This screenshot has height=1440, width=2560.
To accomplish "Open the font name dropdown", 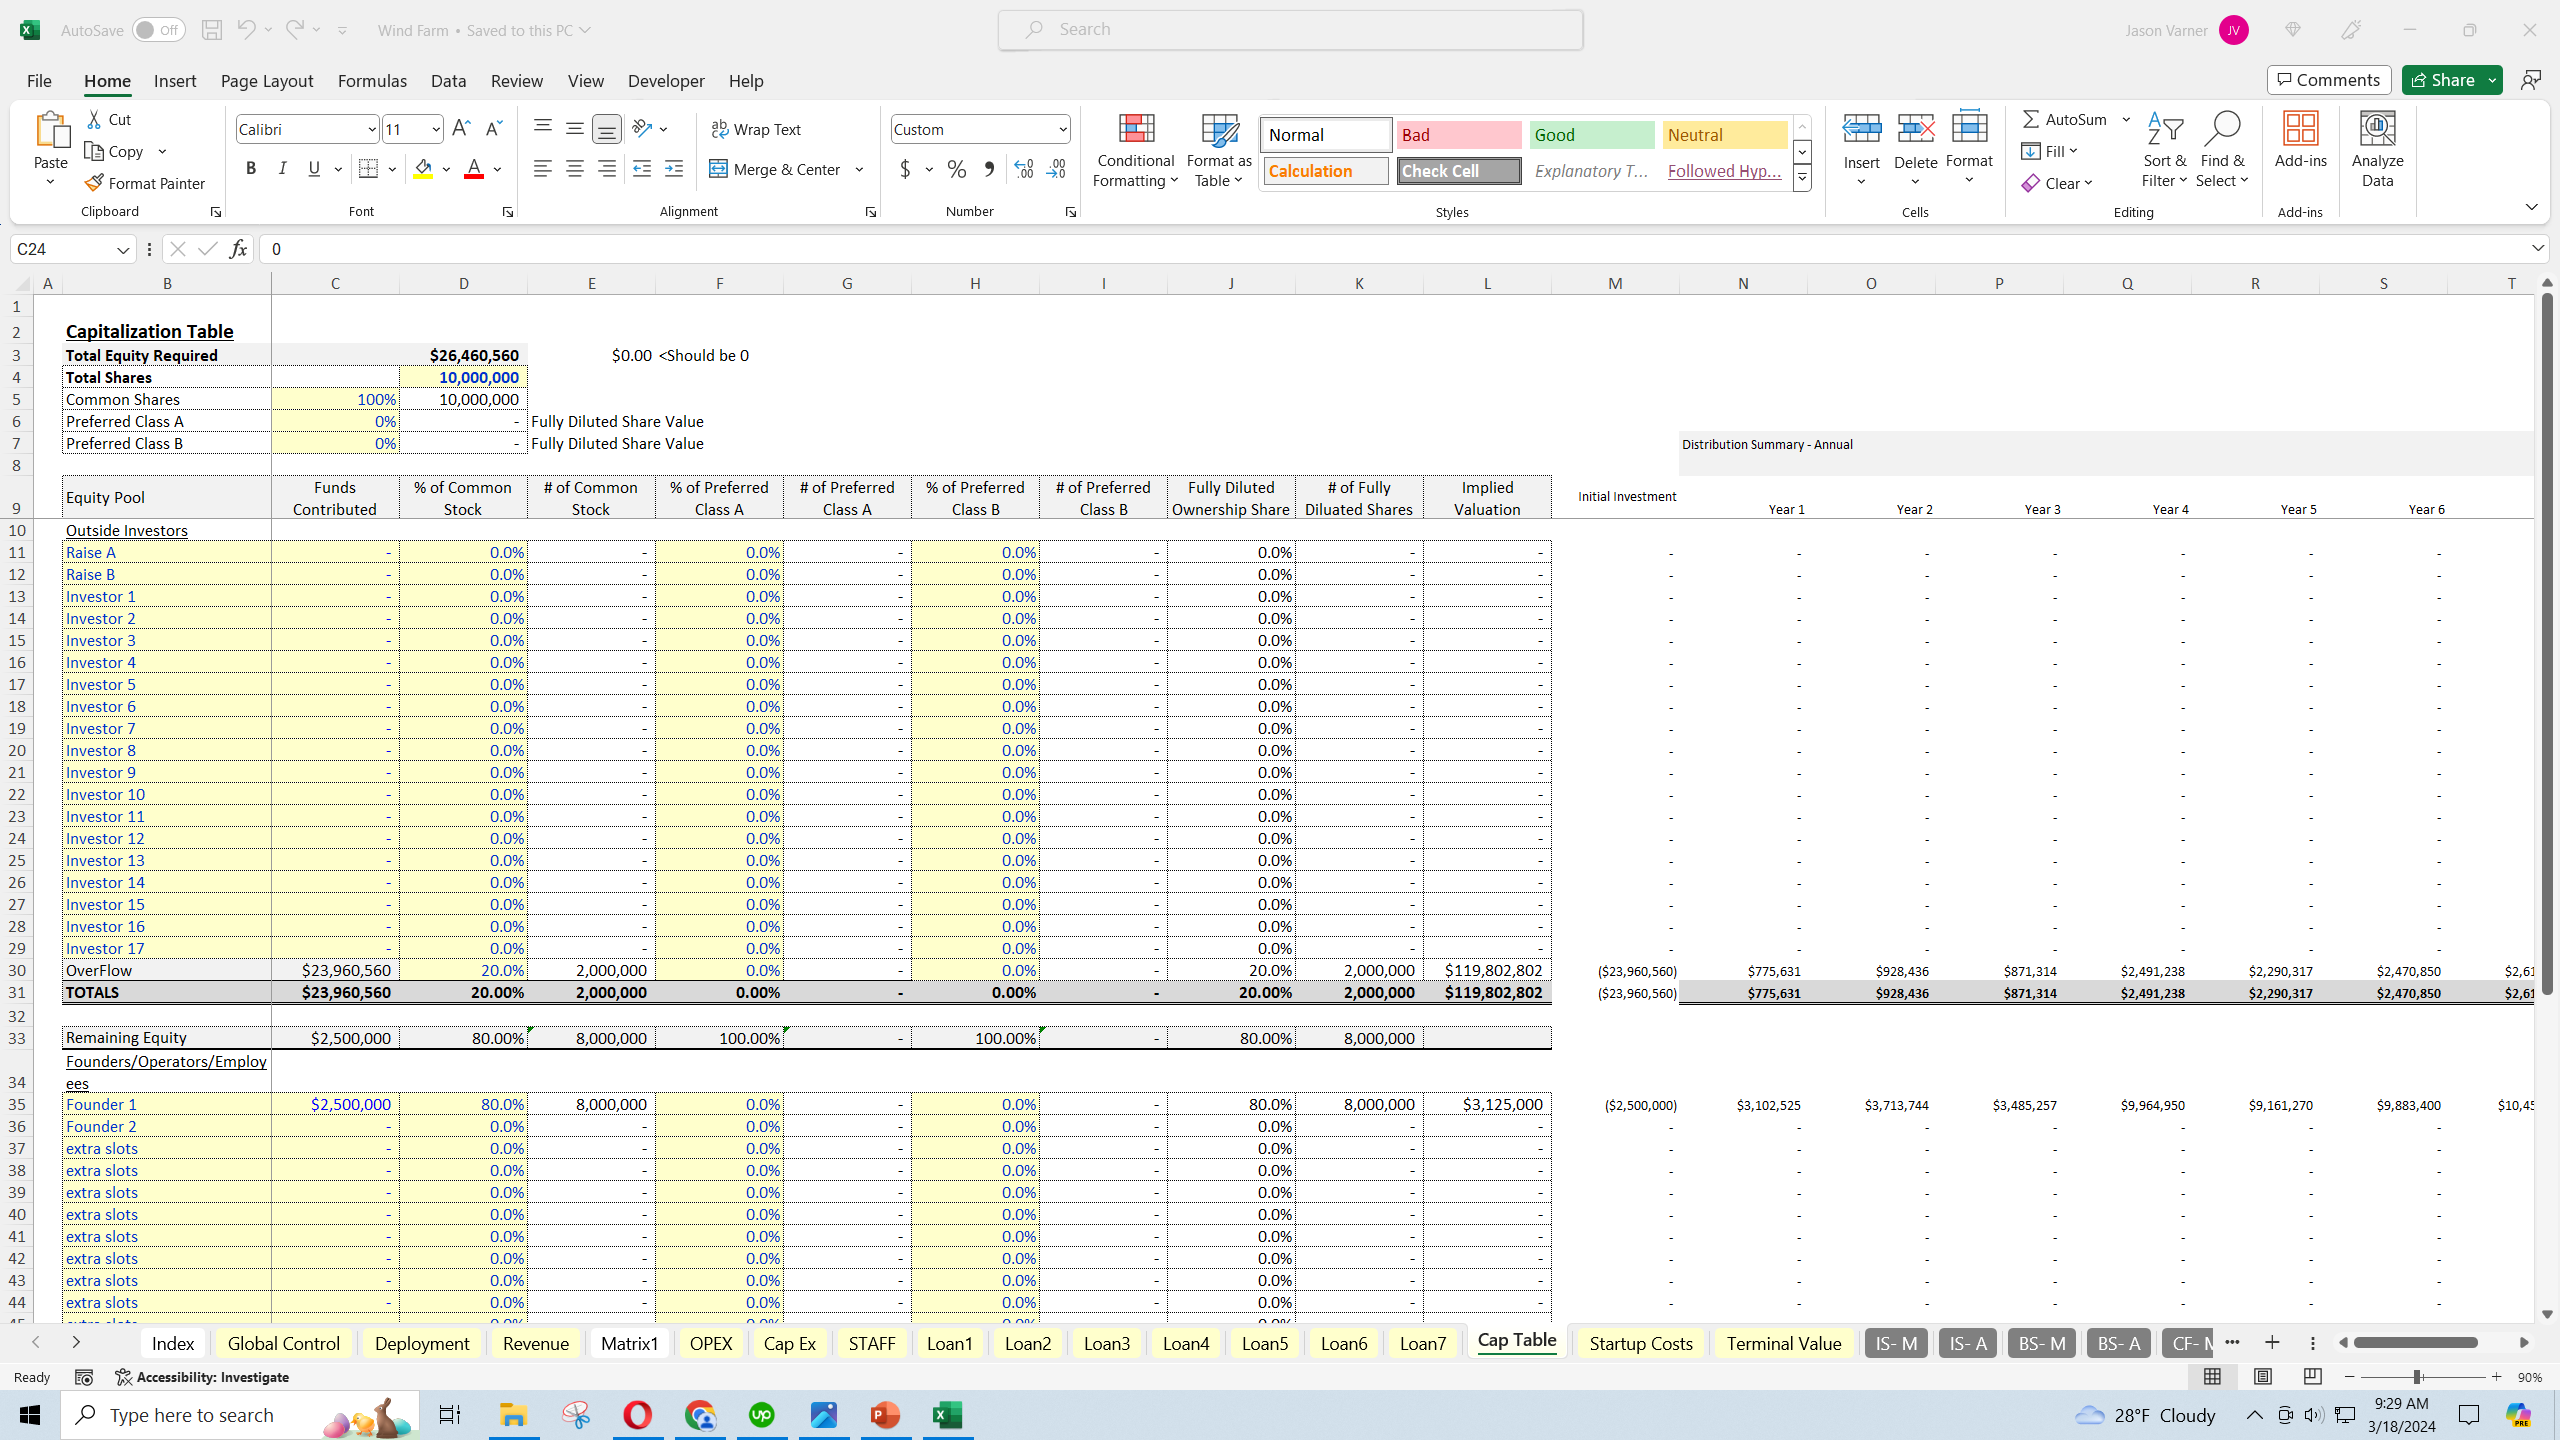I will pos(371,129).
